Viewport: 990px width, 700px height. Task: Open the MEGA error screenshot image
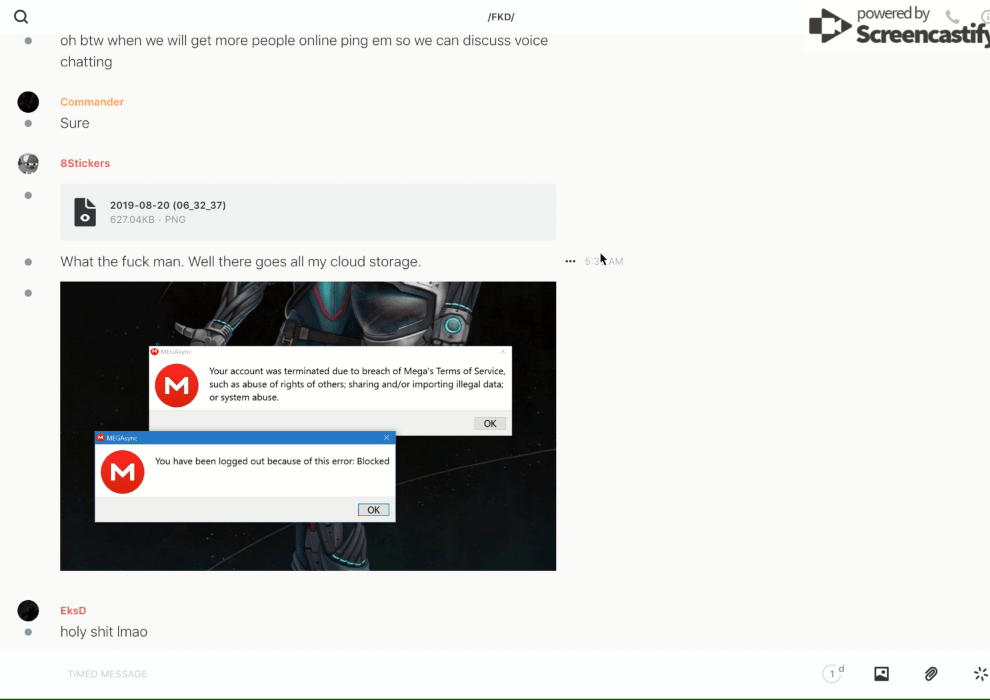coord(308,426)
